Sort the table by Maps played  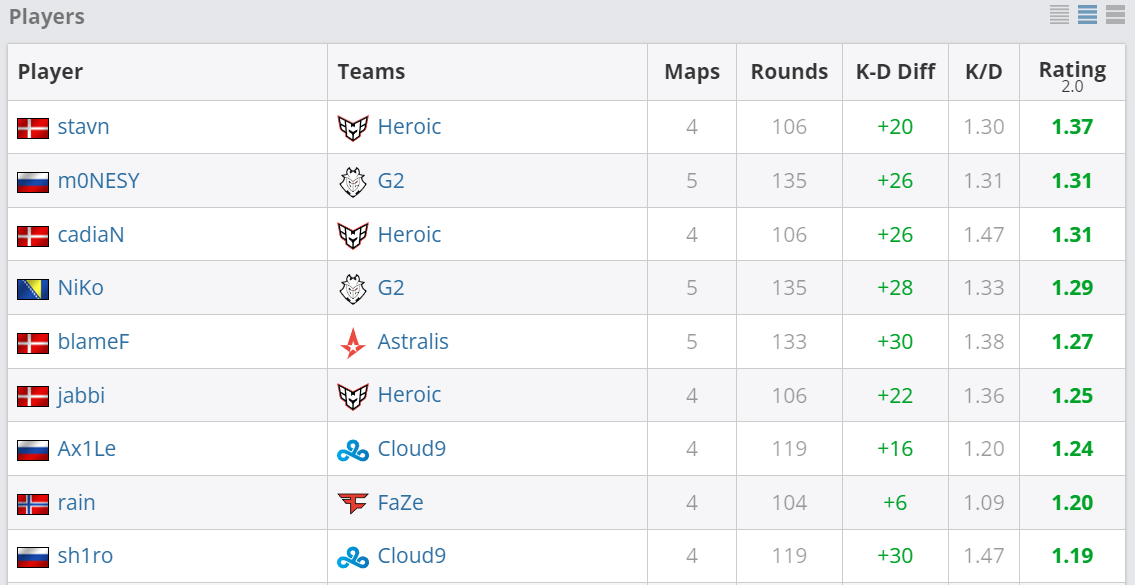[x=691, y=71]
